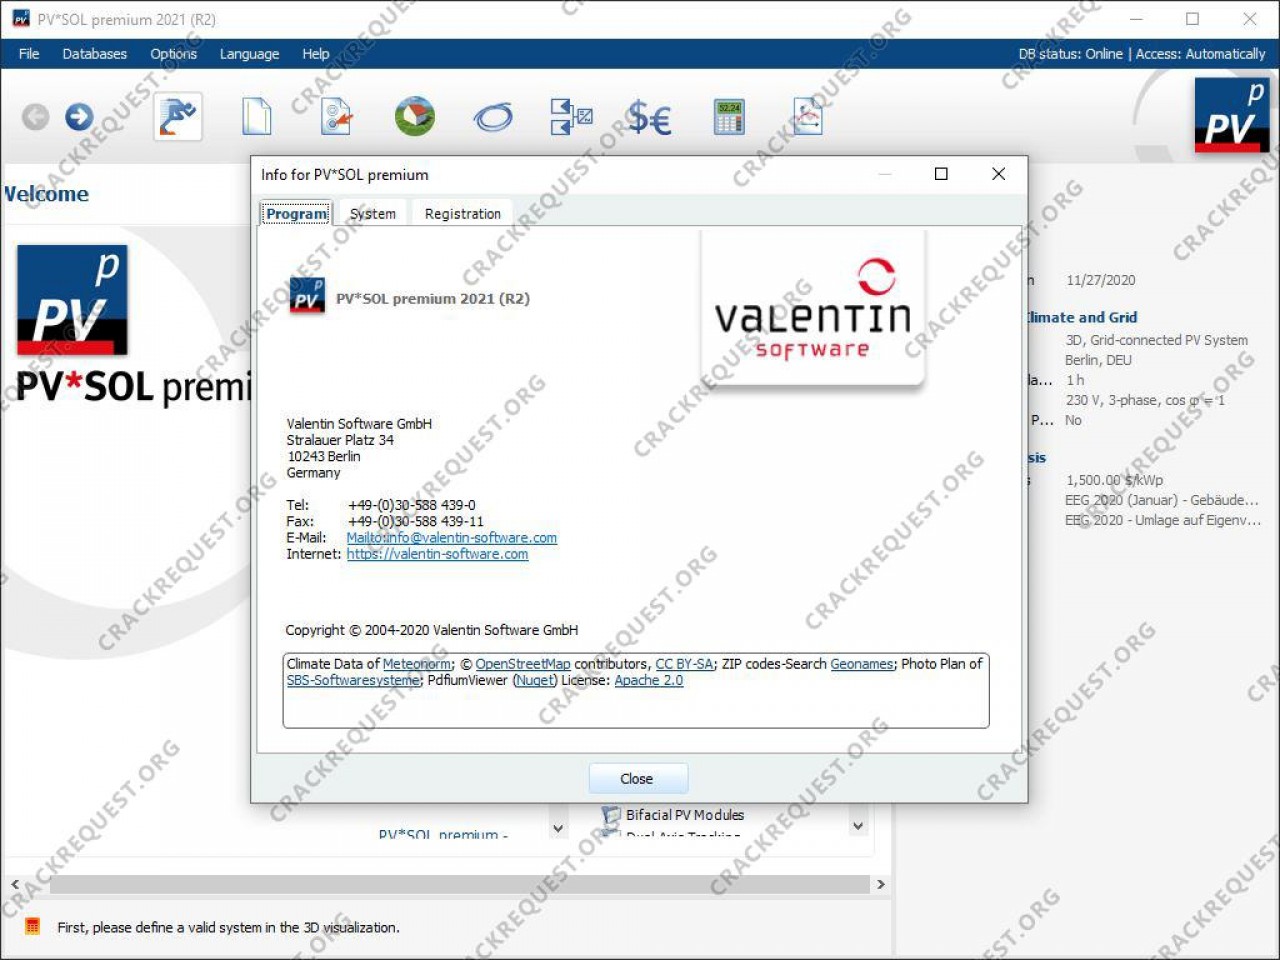Viewport: 1280px width, 960px height.
Task: Click the Access: Automatically text
Action: [x=1201, y=54]
